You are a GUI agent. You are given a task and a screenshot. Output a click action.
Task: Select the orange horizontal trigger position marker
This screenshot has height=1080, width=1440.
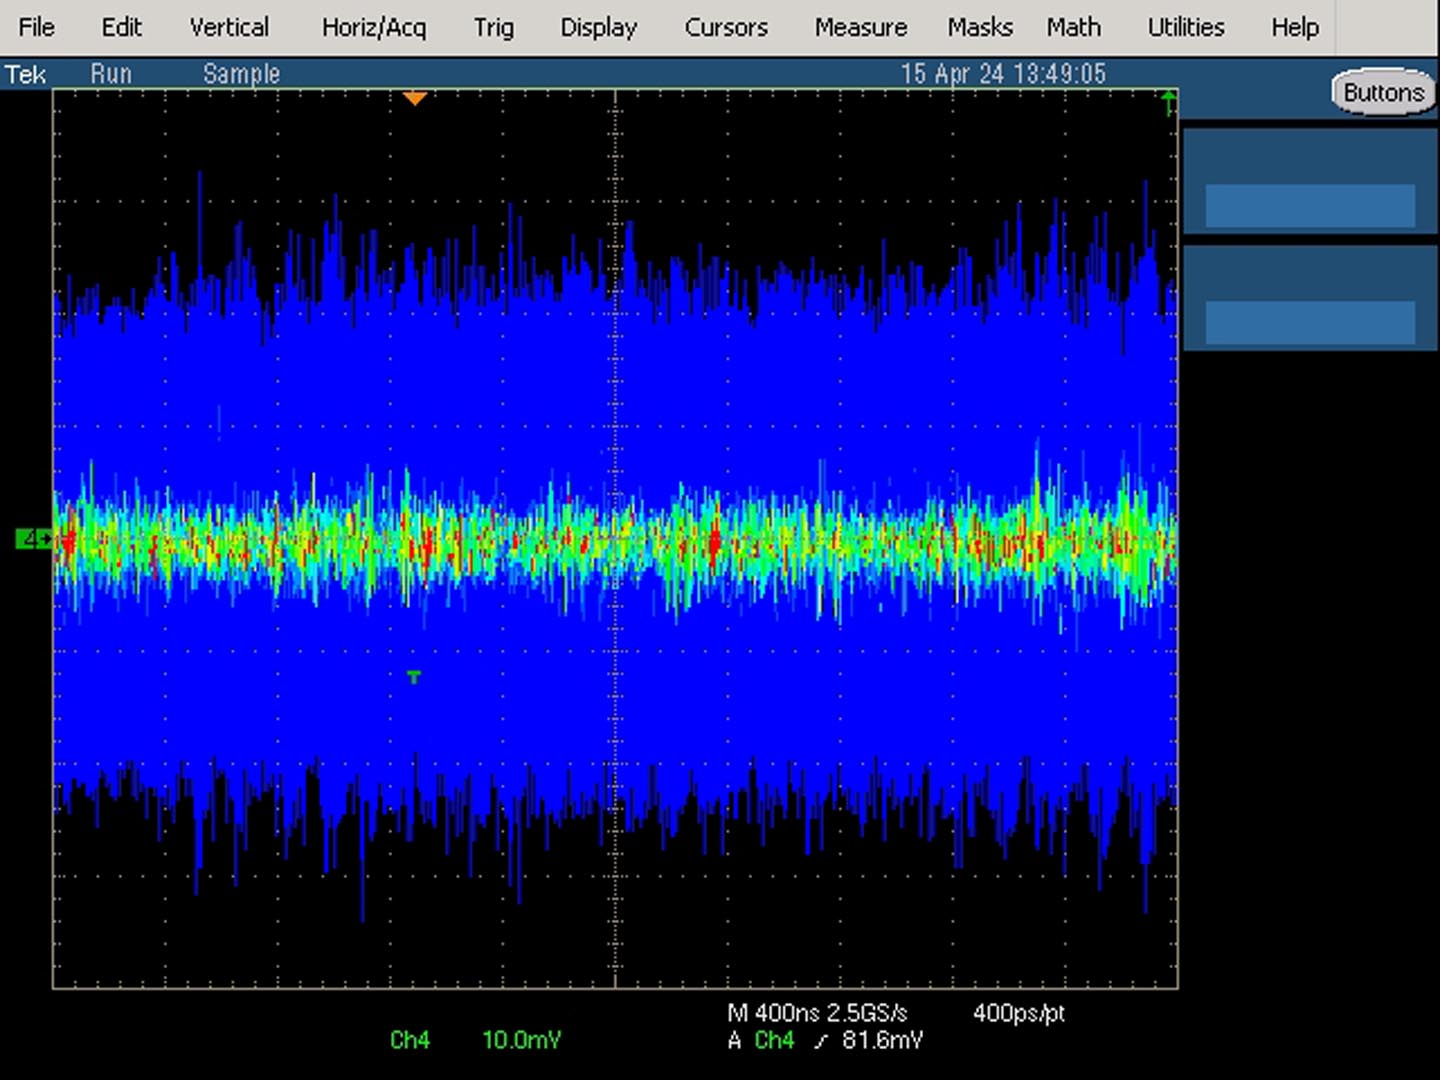pyautogui.click(x=415, y=98)
